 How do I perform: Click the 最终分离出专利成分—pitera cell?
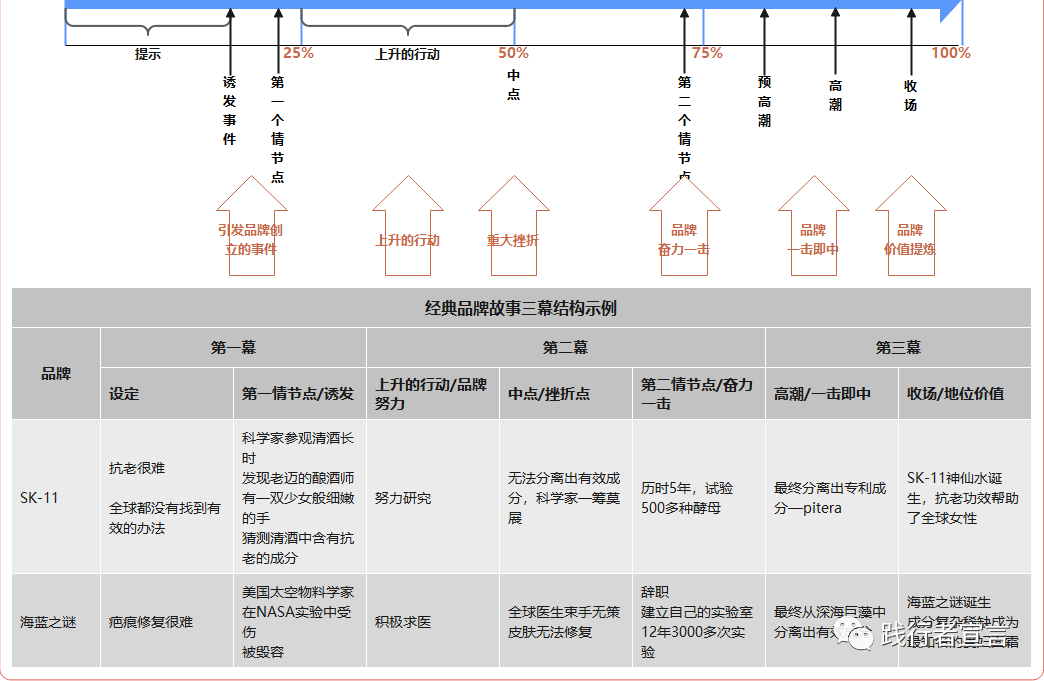point(832,497)
